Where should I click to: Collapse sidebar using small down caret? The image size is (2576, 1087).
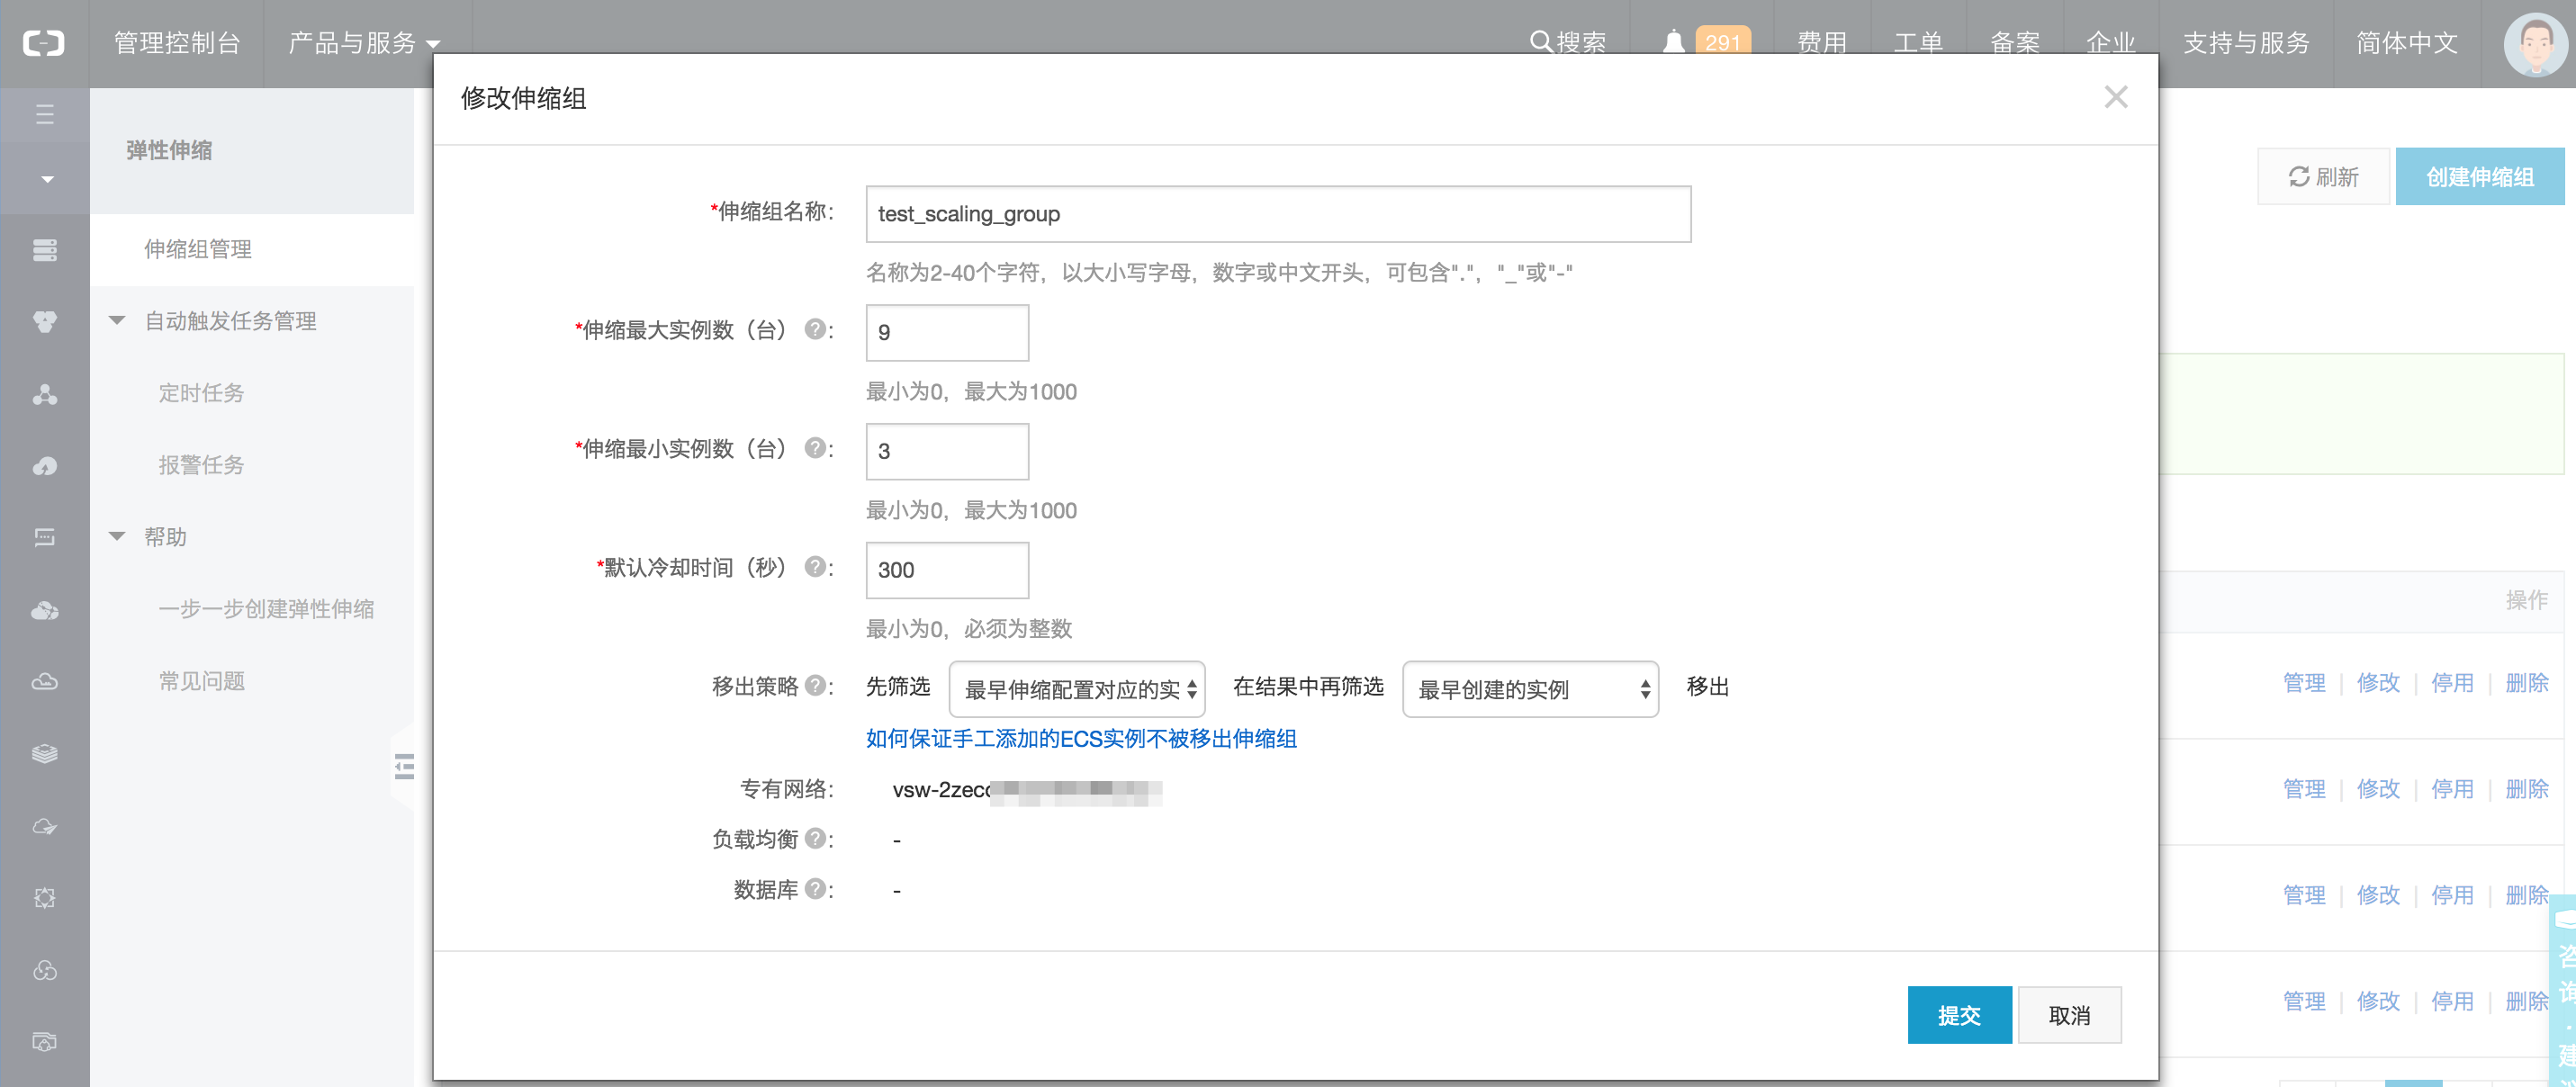click(x=46, y=180)
